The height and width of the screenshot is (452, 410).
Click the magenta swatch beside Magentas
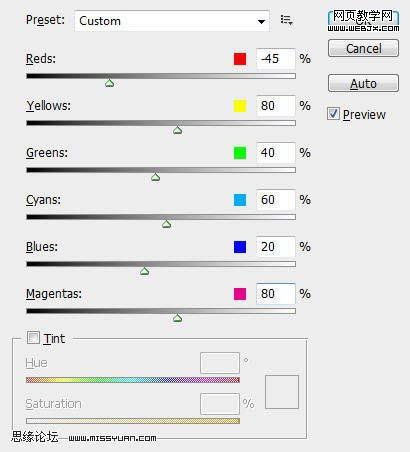point(240,294)
